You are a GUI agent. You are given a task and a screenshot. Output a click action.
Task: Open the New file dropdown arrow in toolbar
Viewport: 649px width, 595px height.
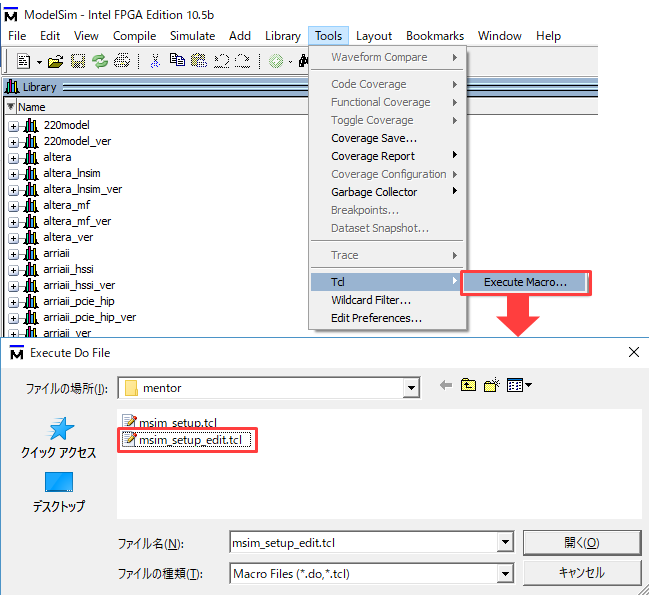coord(39,62)
